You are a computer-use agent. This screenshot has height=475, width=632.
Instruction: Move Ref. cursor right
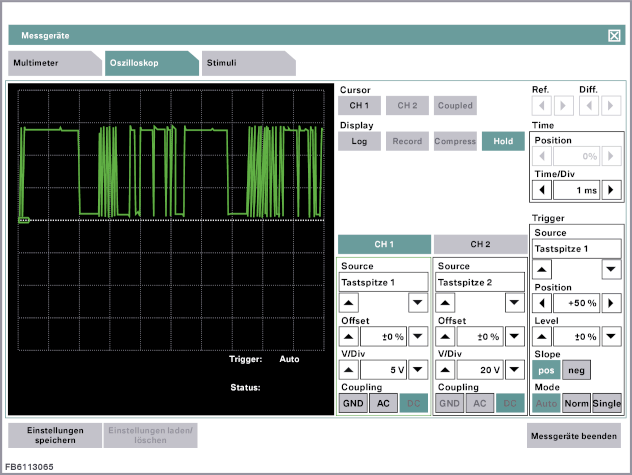point(563,106)
